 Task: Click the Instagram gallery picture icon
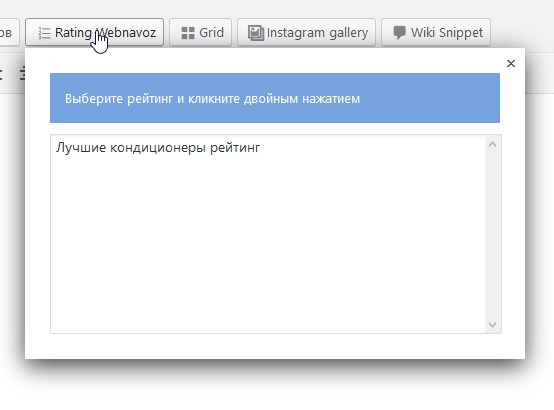pos(255,33)
